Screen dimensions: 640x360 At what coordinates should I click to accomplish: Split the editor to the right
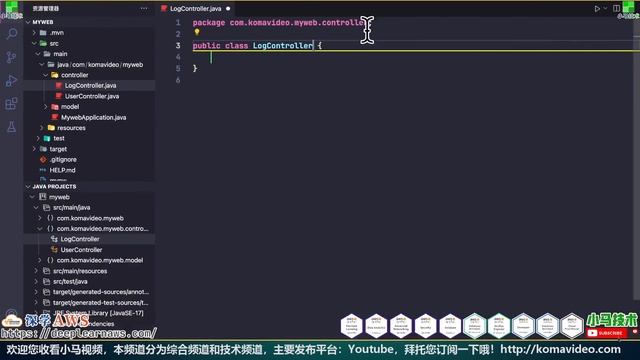616,8
